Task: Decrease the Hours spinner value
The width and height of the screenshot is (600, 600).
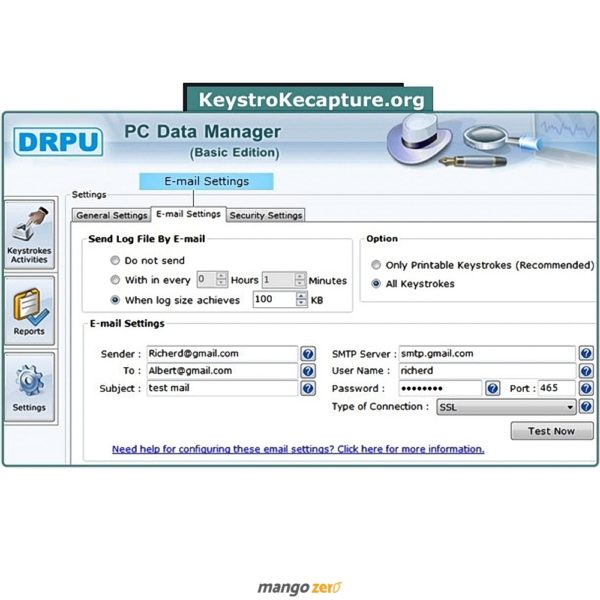Action: pyautogui.click(x=221, y=283)
